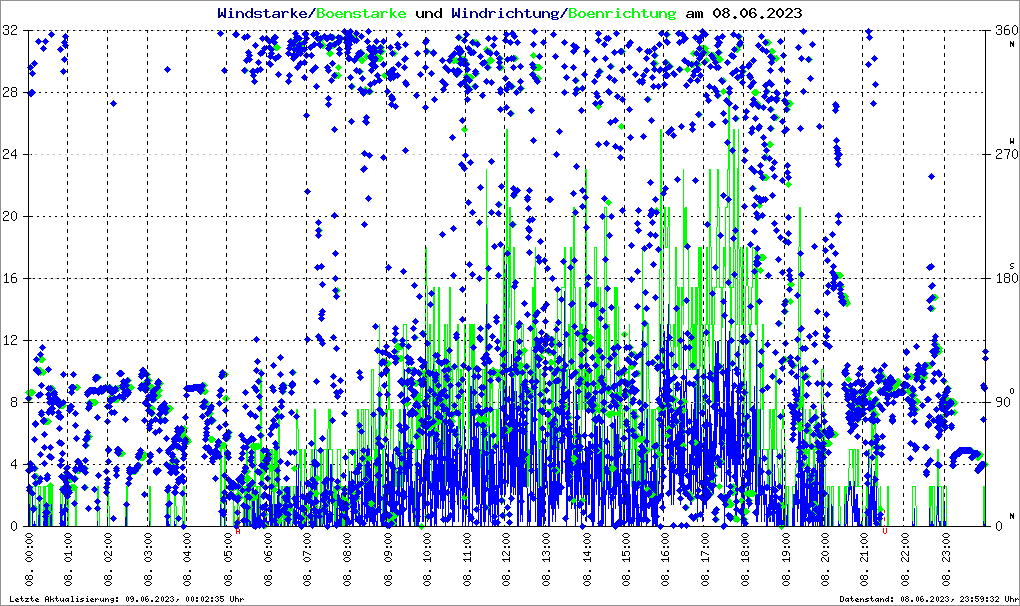Click the '90' direction axis label
The height and width of the screenshot is (606, 1020).
[x=1003, y=402]
